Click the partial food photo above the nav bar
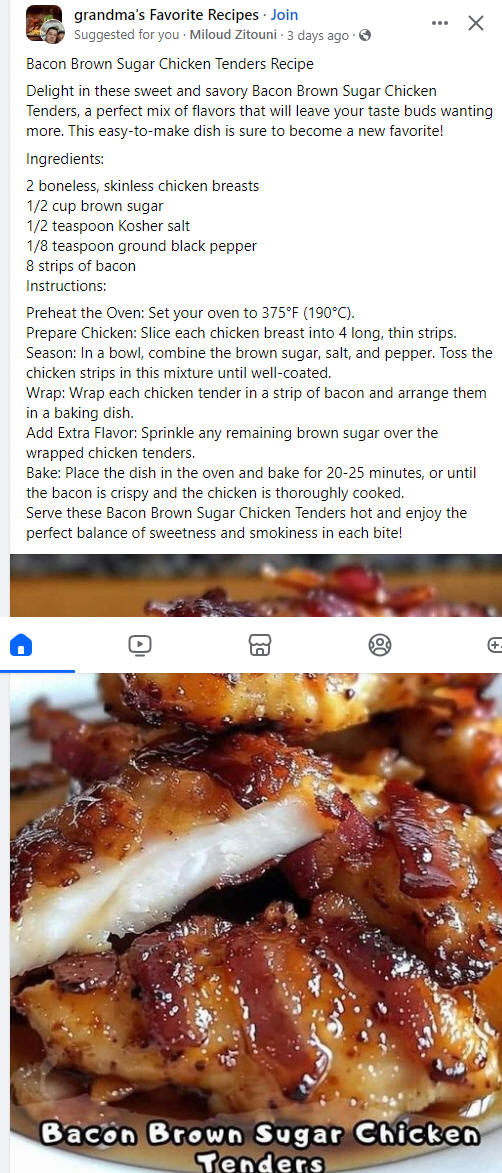 click(256, 585)
